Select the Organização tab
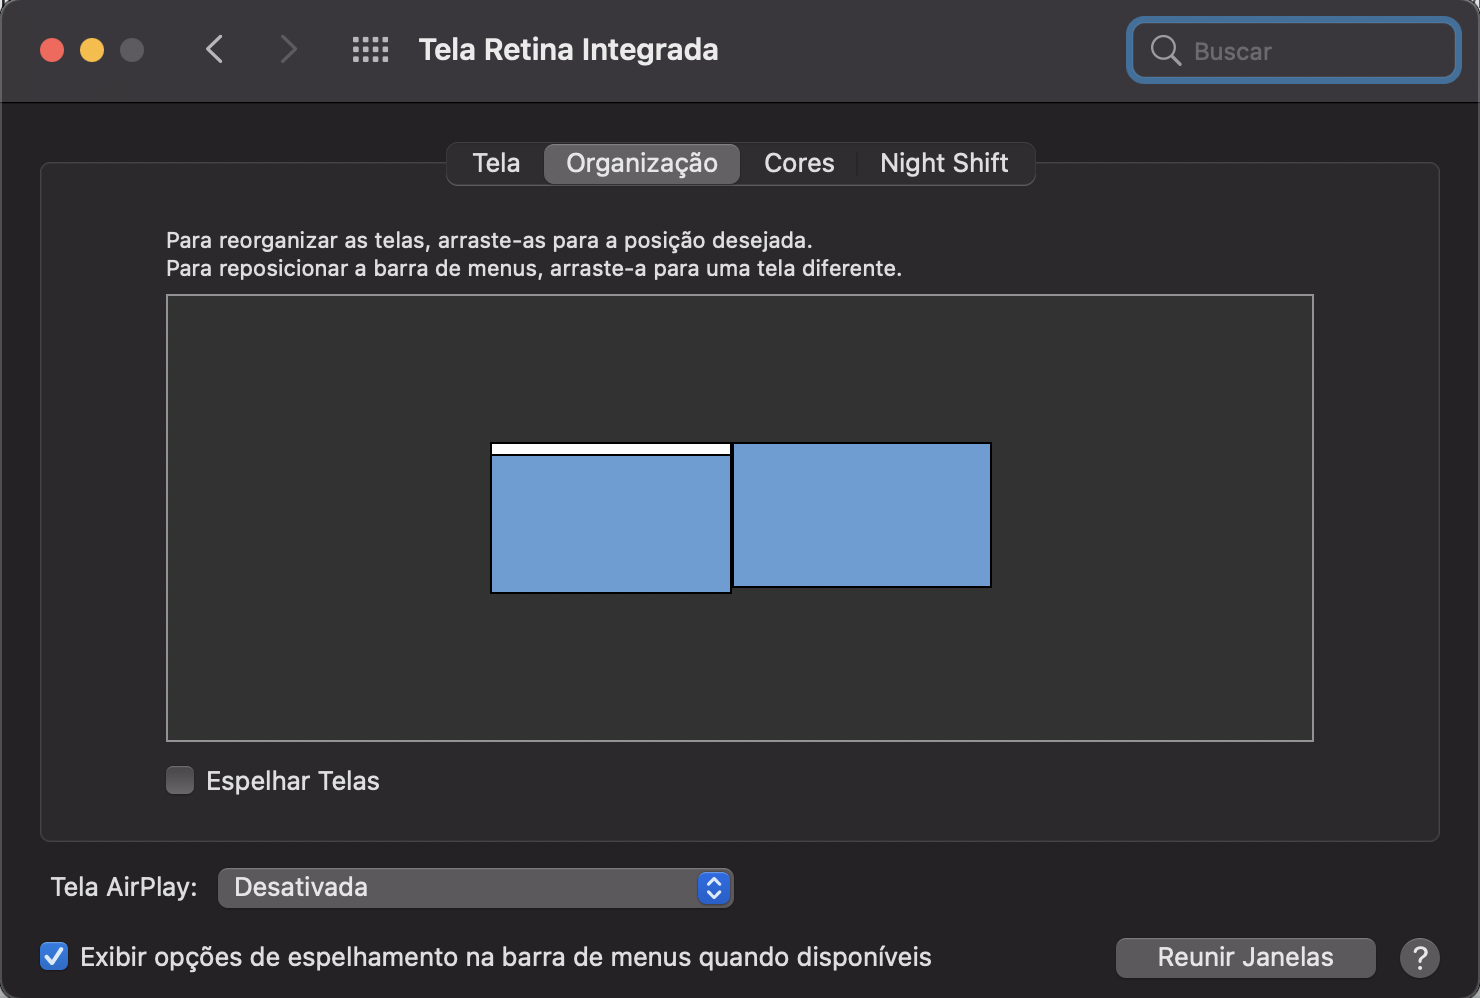 642,163
